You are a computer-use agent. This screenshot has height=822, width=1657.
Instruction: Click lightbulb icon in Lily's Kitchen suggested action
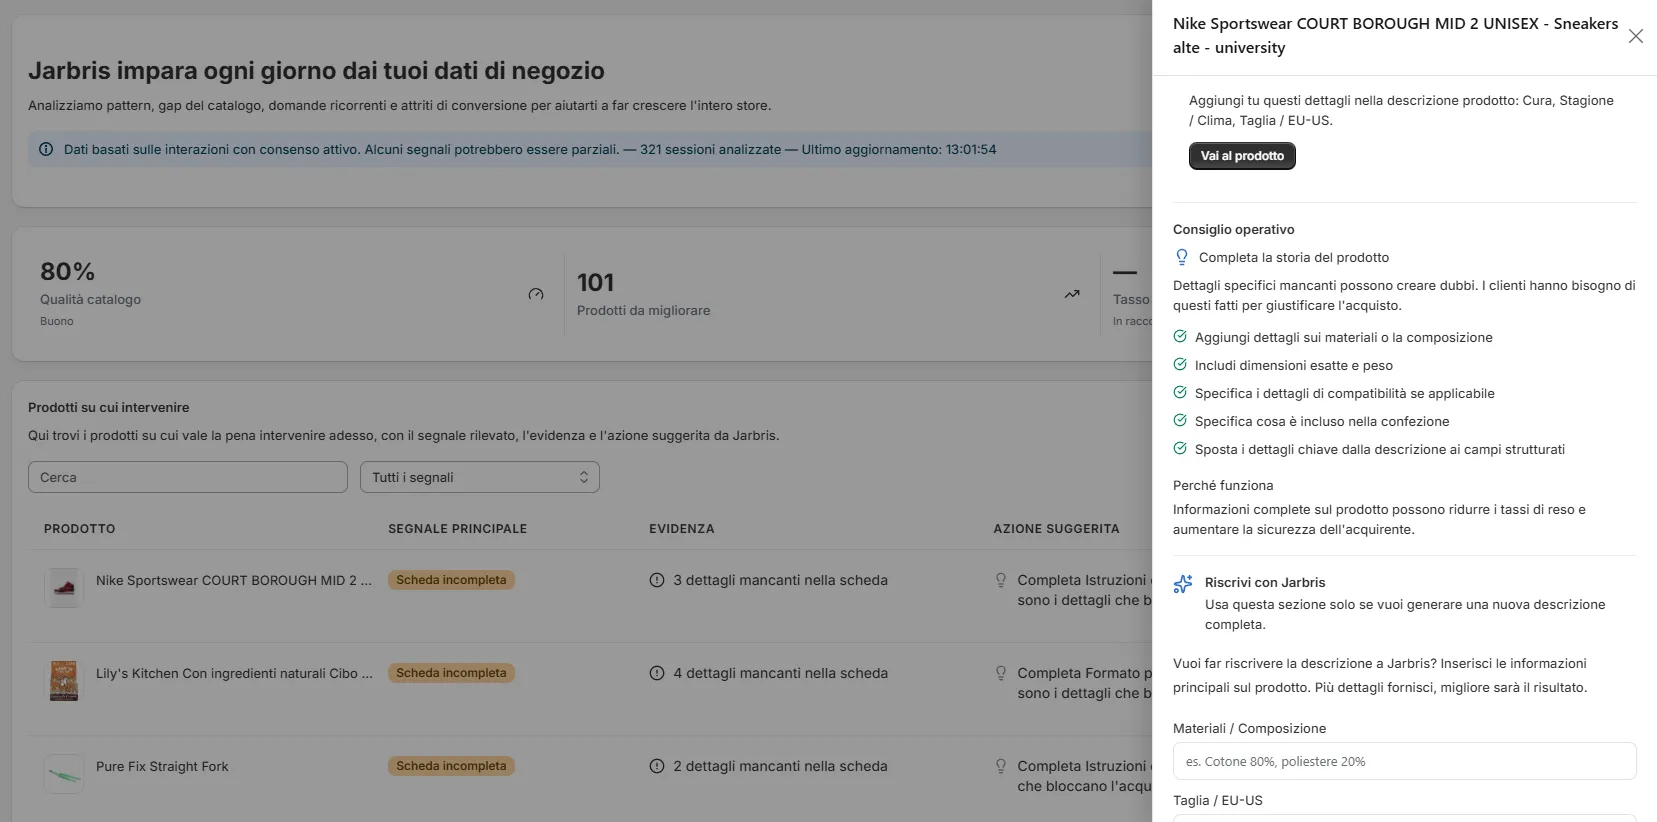(1001, 673)
